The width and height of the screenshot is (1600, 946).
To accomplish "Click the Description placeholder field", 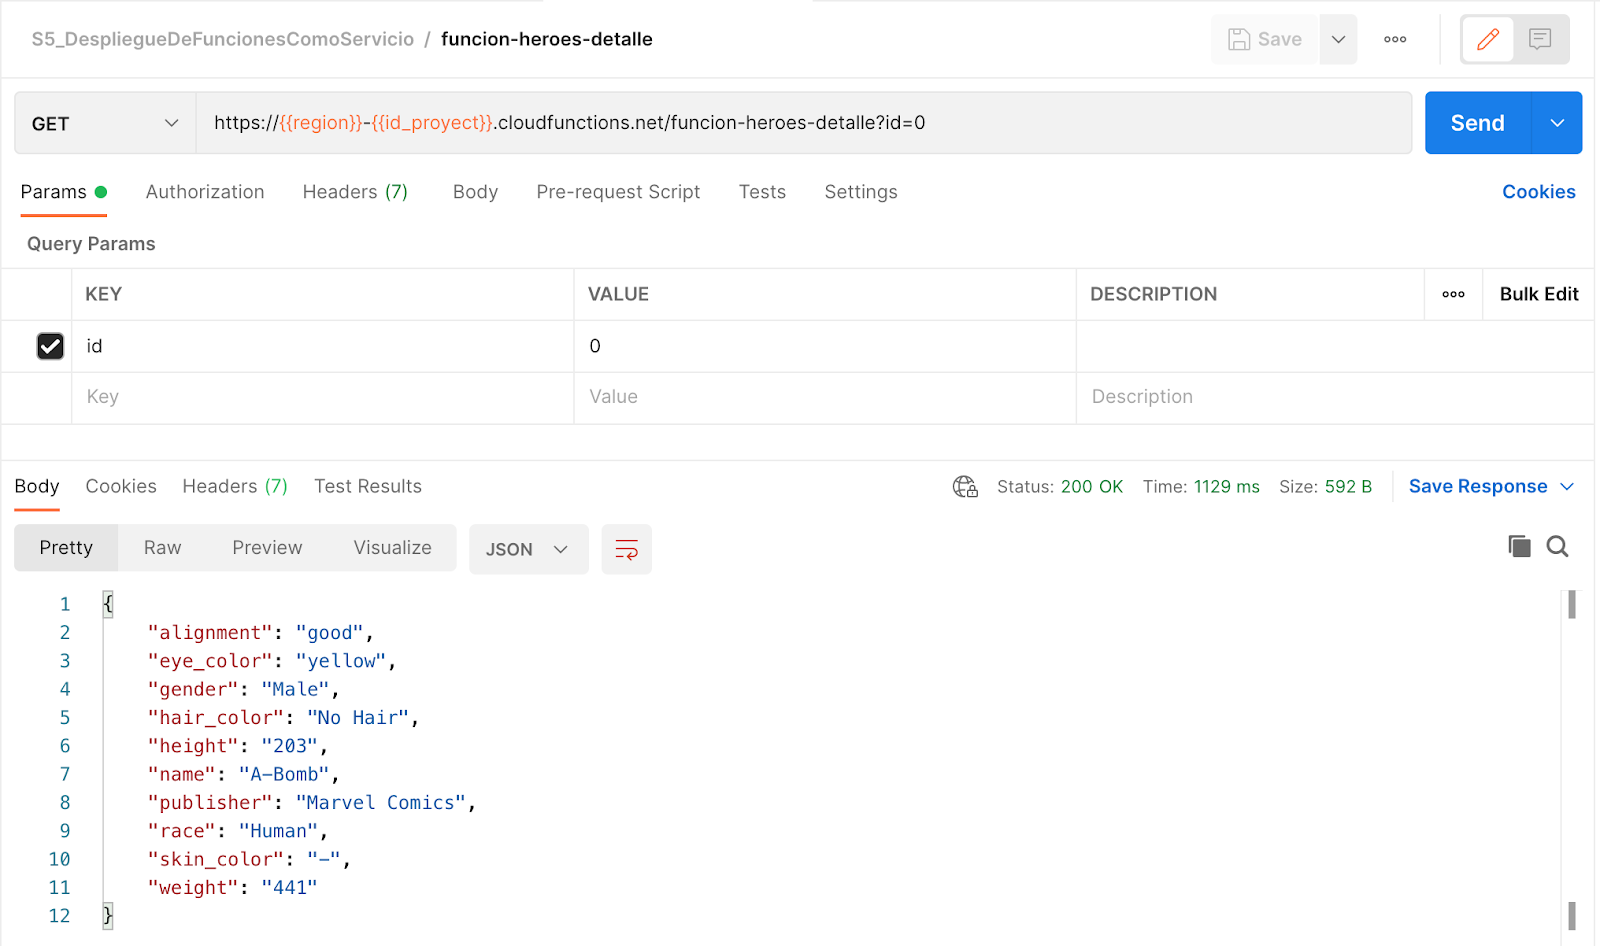I will pyautogui.click(x=1334, y=397).
